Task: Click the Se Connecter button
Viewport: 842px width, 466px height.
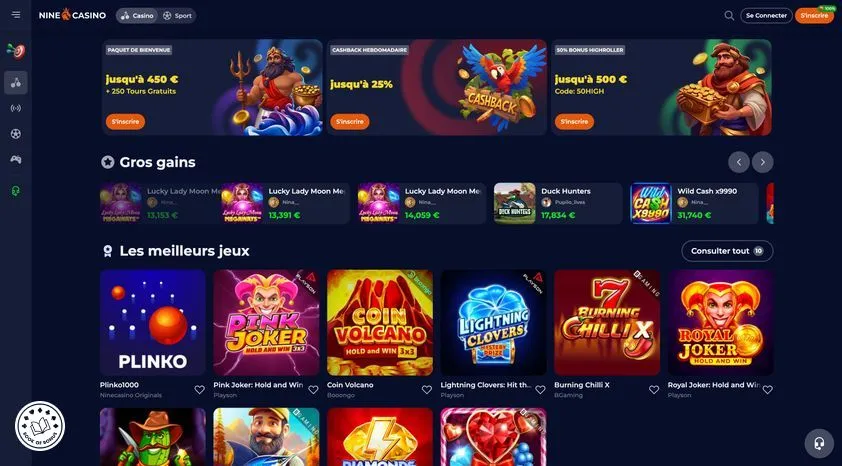Action: (766, 16)
